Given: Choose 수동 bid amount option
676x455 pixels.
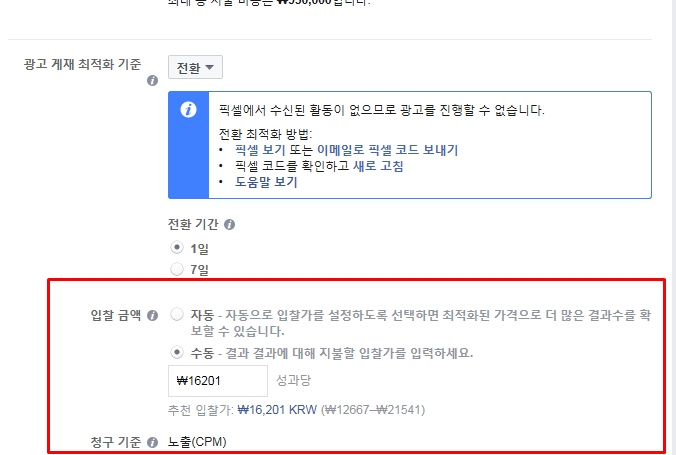Looking at the screenshot, I should (177, 352).
